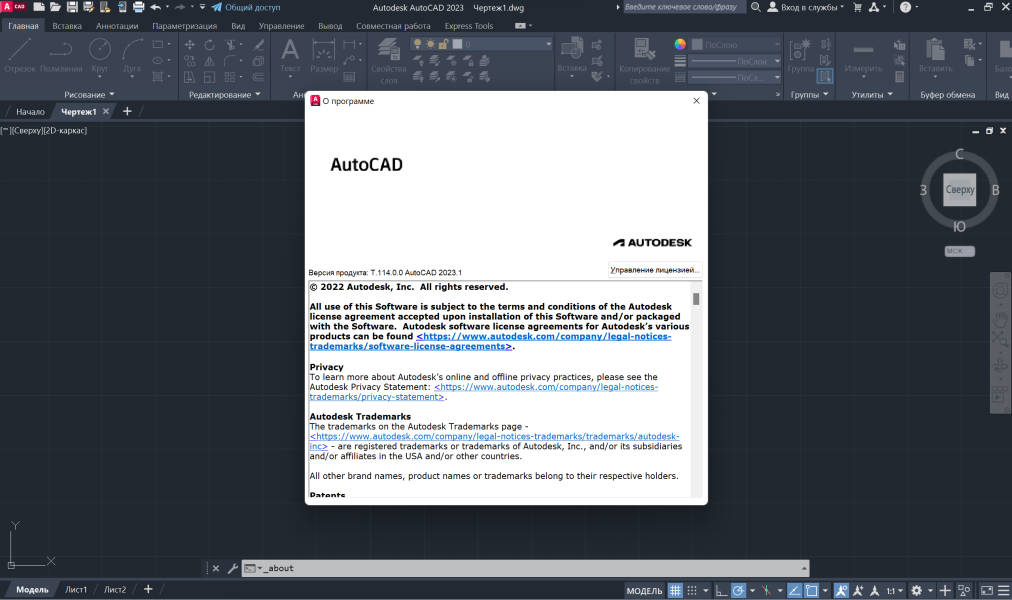
Task: Open status bar customization hamburger menu
Action: (1003, 590)
